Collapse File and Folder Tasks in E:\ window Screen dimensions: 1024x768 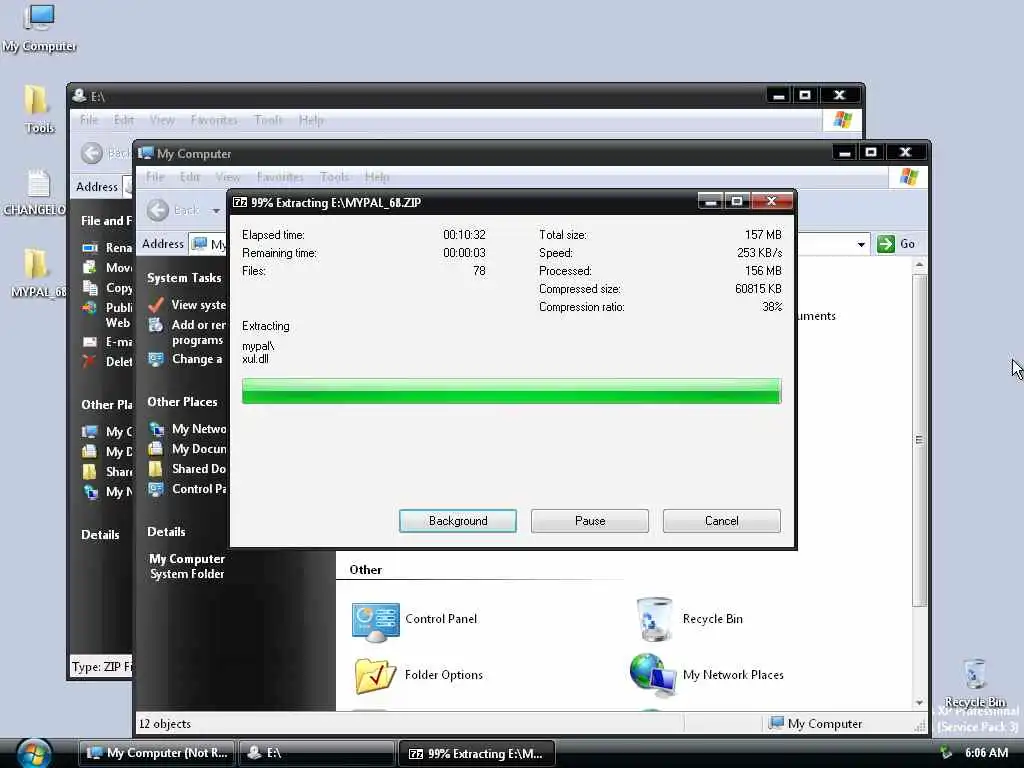106,221
